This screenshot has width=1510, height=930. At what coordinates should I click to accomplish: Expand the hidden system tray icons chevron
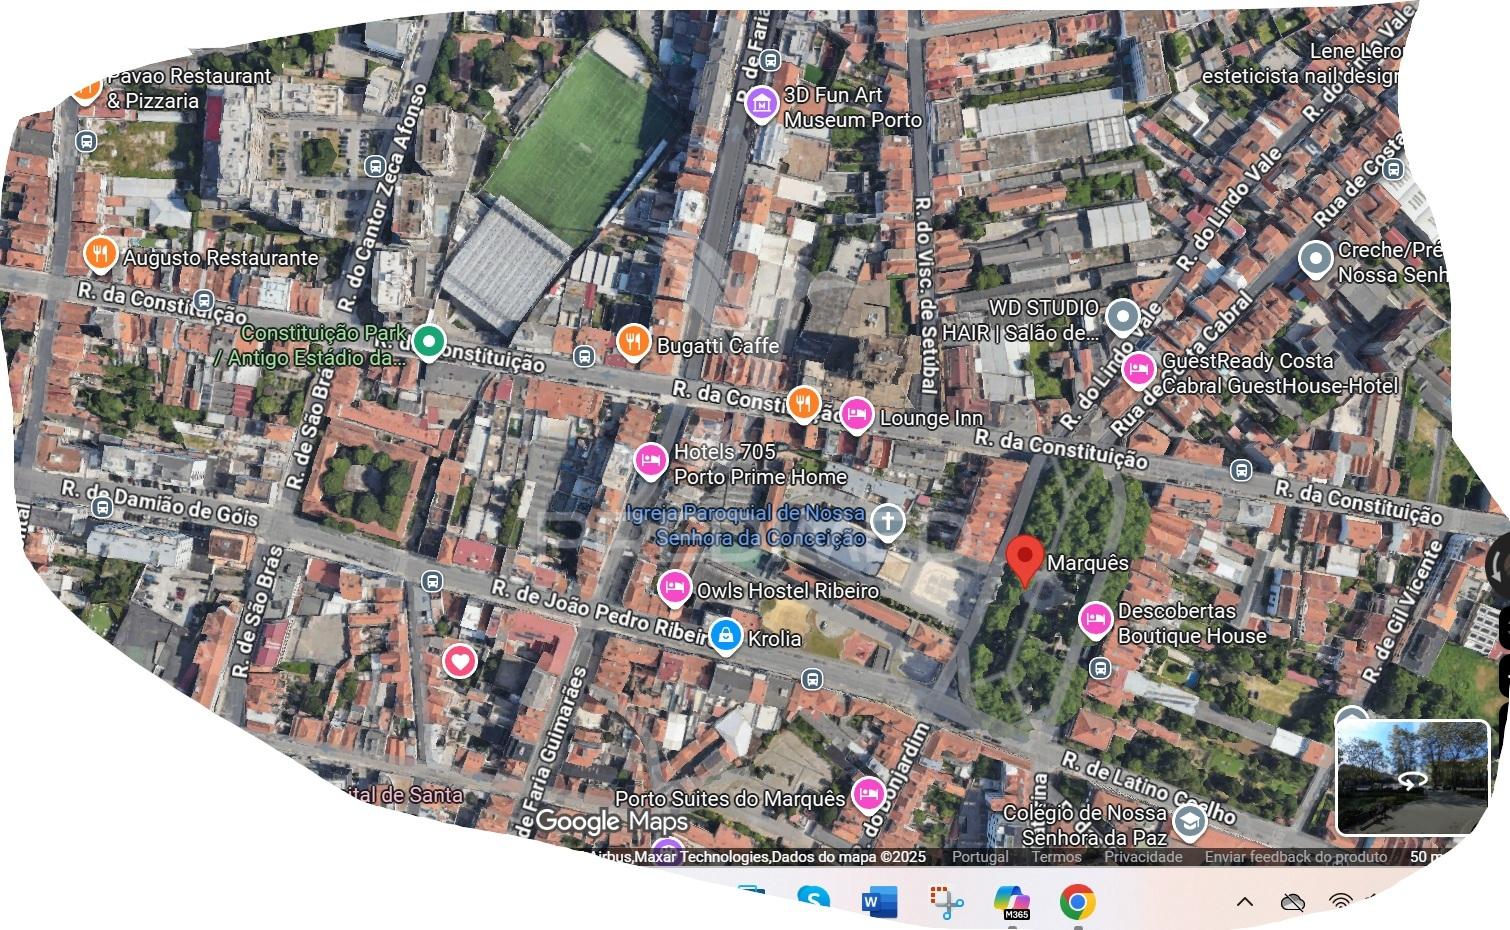tap(1245, 902)
